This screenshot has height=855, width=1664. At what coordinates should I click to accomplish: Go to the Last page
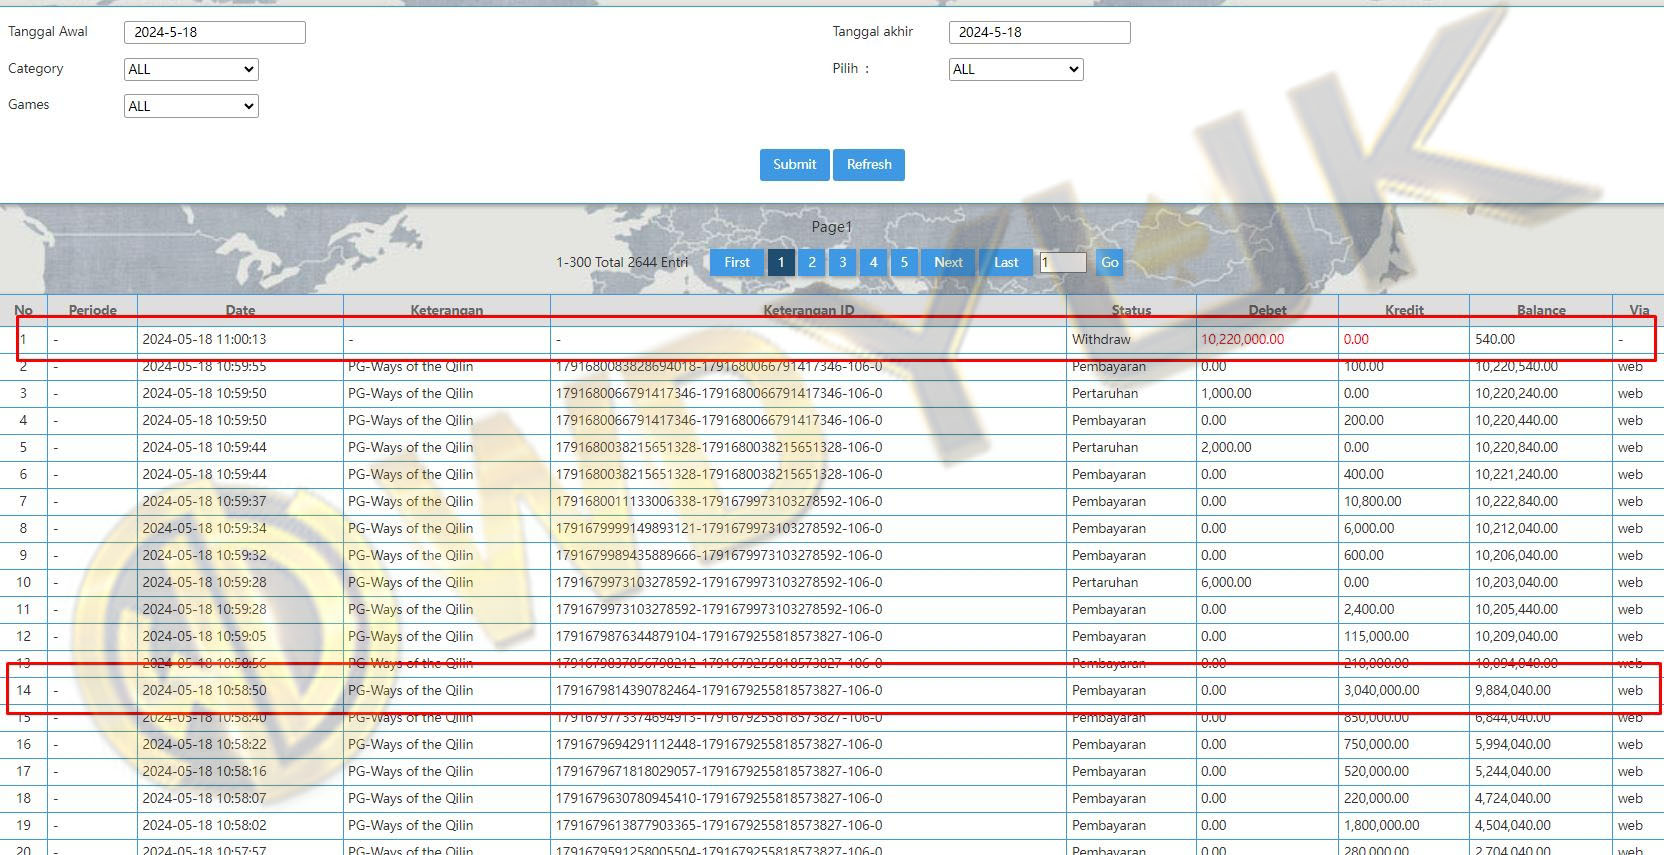click(x=1006, y=262)
